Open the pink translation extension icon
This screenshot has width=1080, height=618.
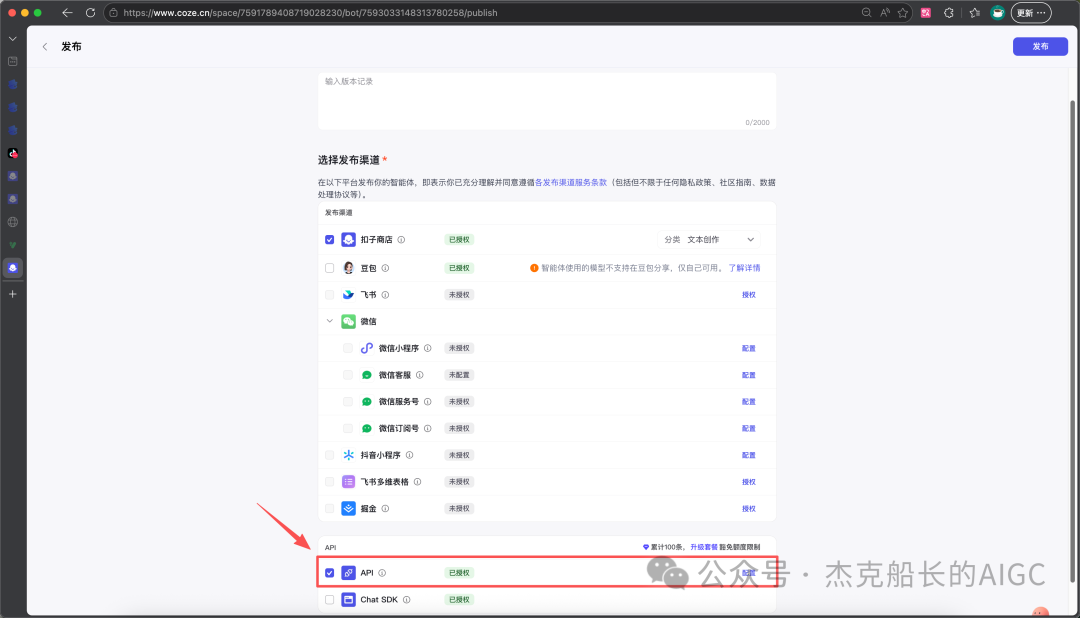tap(926, 12)
